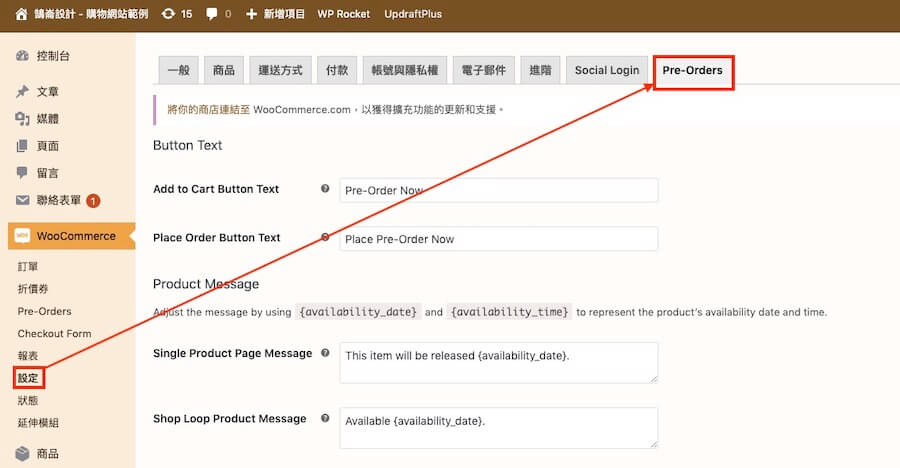Switch to the 付款 tab
900x468 pixels.
(x=337, y=70)
